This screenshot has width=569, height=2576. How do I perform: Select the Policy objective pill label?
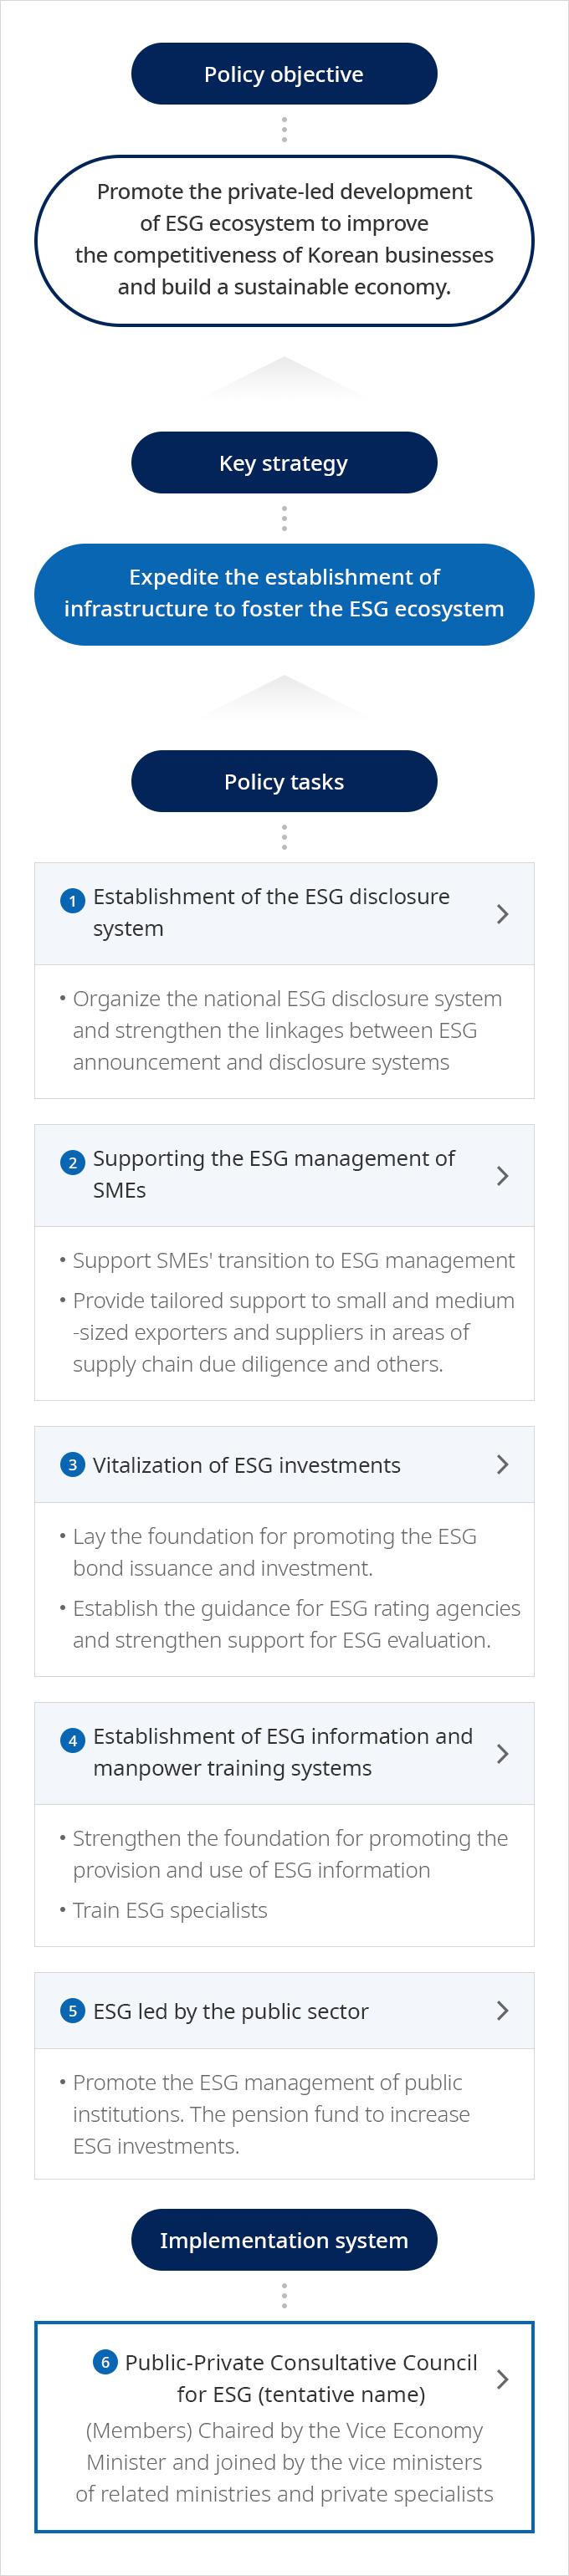pos(284,74)
